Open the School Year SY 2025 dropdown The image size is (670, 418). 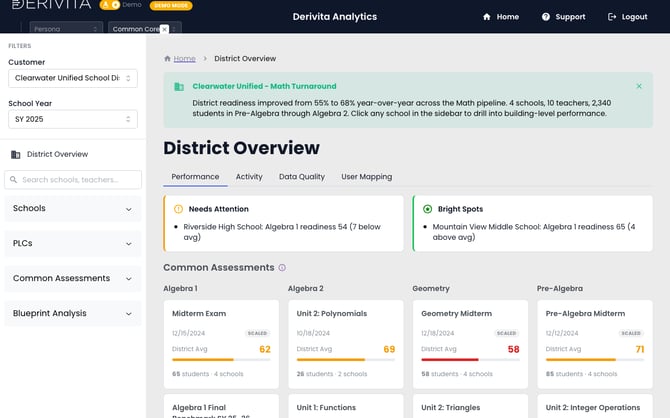pyautogui.click(x=73, y=119)
